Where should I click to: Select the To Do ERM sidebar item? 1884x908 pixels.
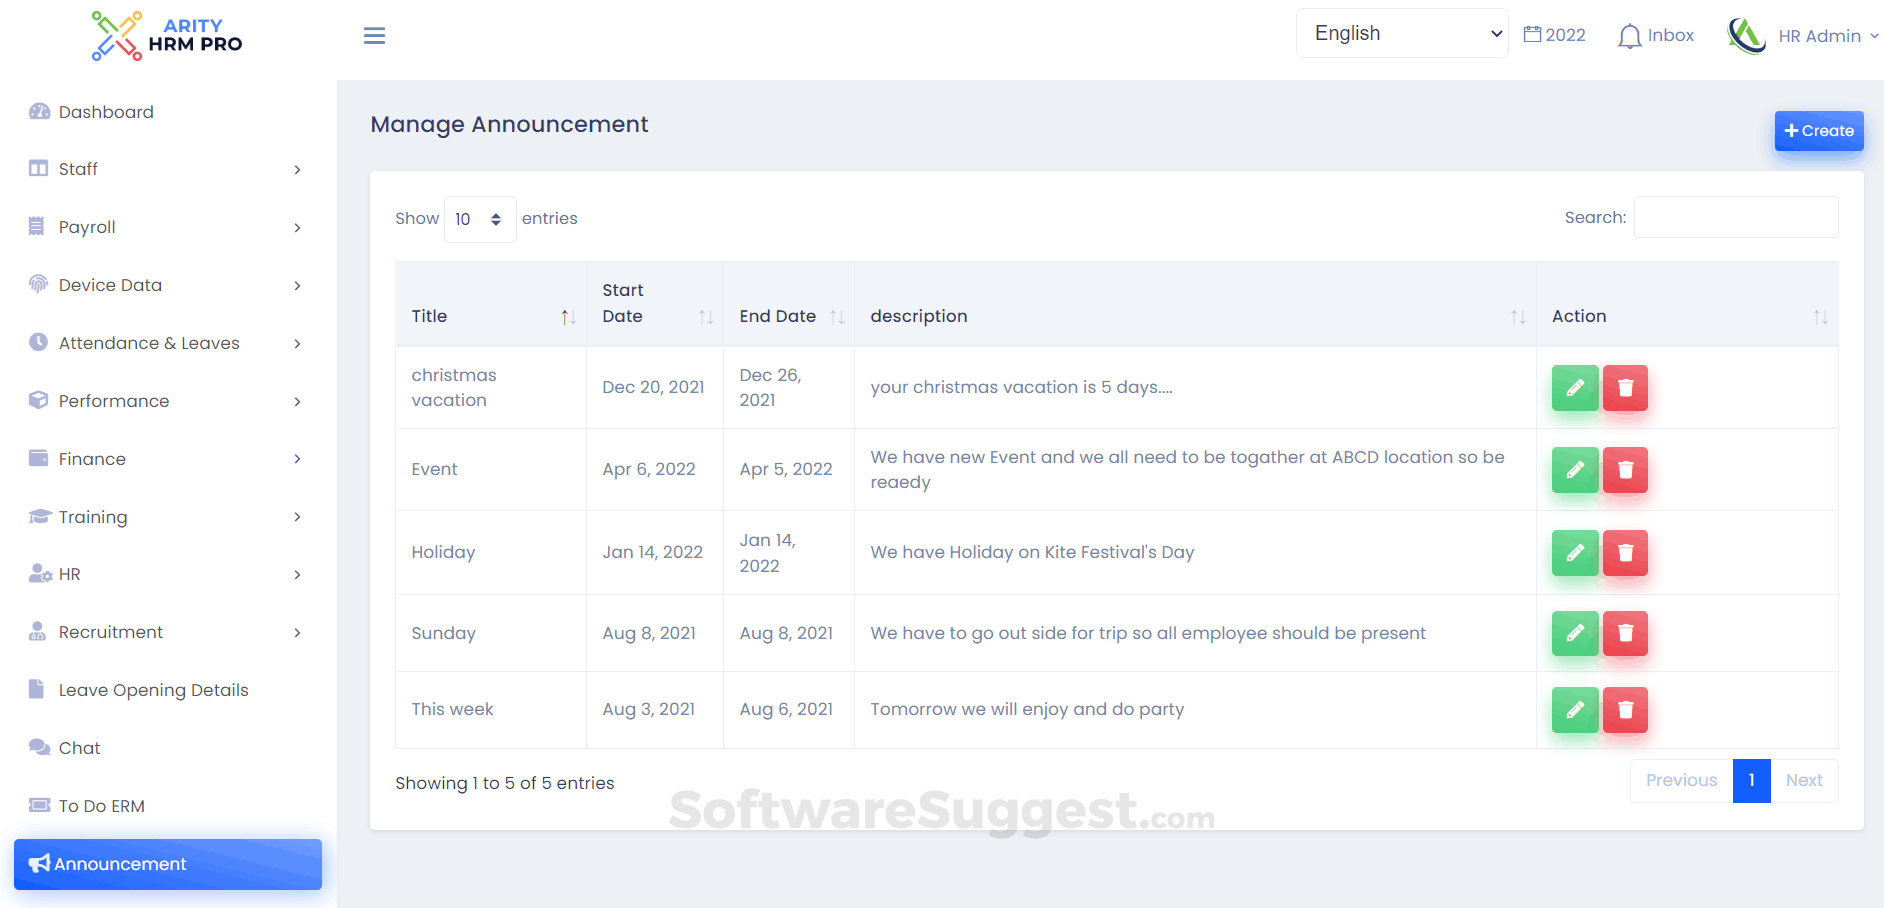(99, 805)
